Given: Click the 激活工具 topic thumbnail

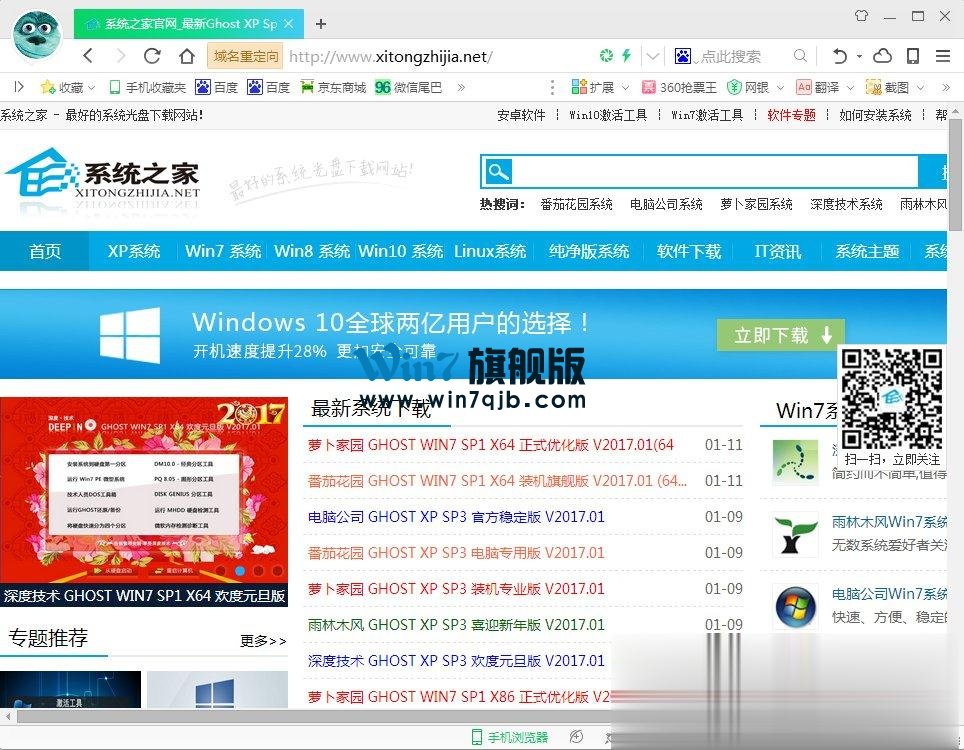Looking at the screenshot, I should click(70, 689).
